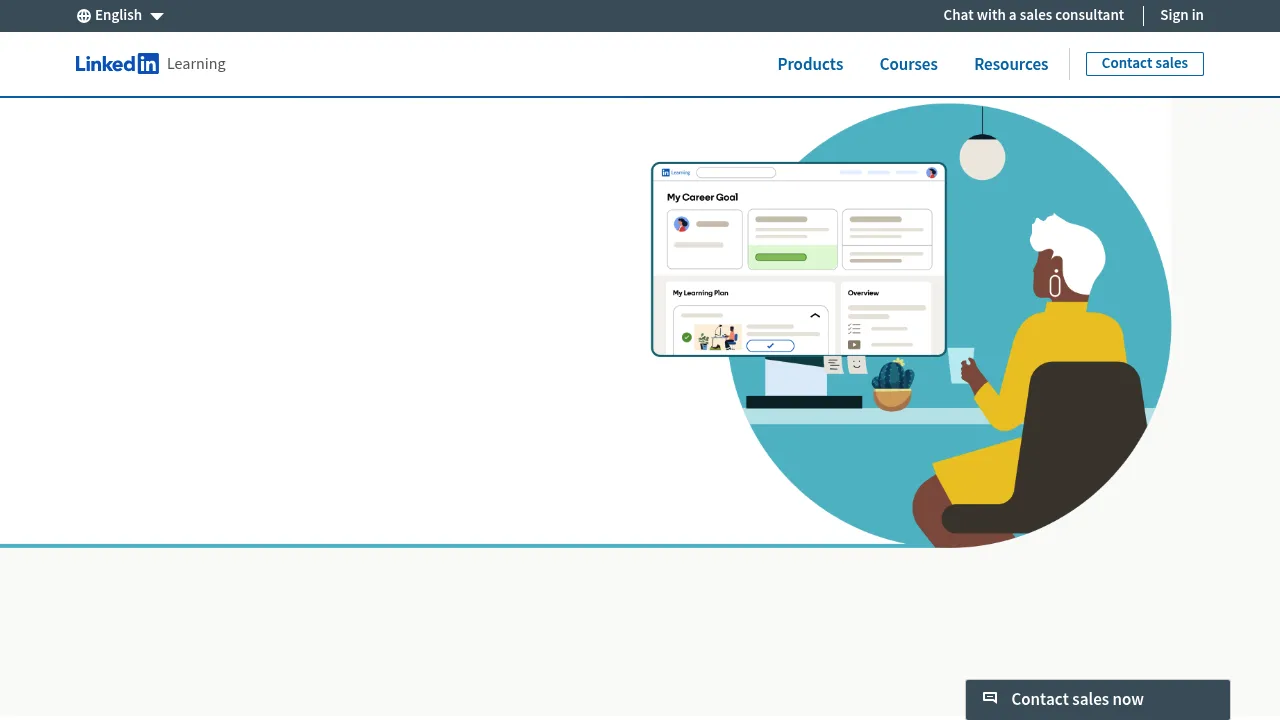This screenshot has height=720, width=1280.
Task: Open the English language selector label
Action: click(x=118, y=15)
